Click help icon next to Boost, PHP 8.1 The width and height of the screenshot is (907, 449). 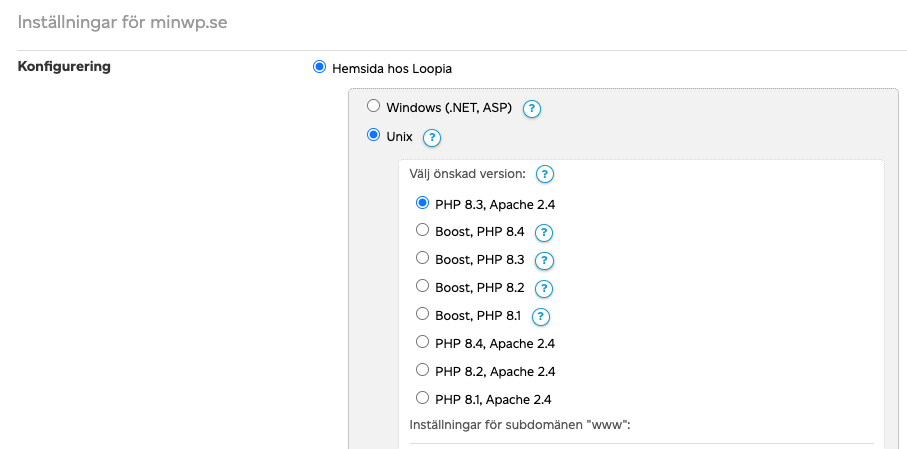[x=541, y=317]
